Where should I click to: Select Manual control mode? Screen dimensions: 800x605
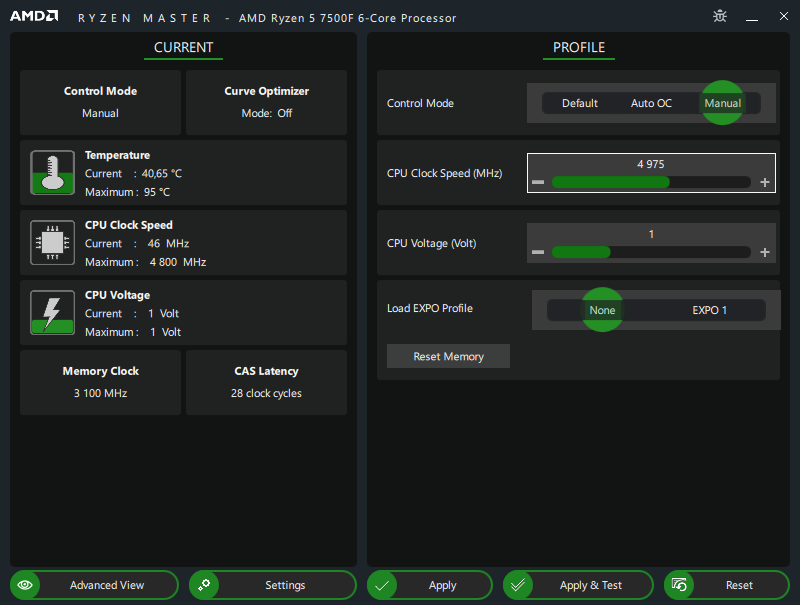tap(722, 103)
